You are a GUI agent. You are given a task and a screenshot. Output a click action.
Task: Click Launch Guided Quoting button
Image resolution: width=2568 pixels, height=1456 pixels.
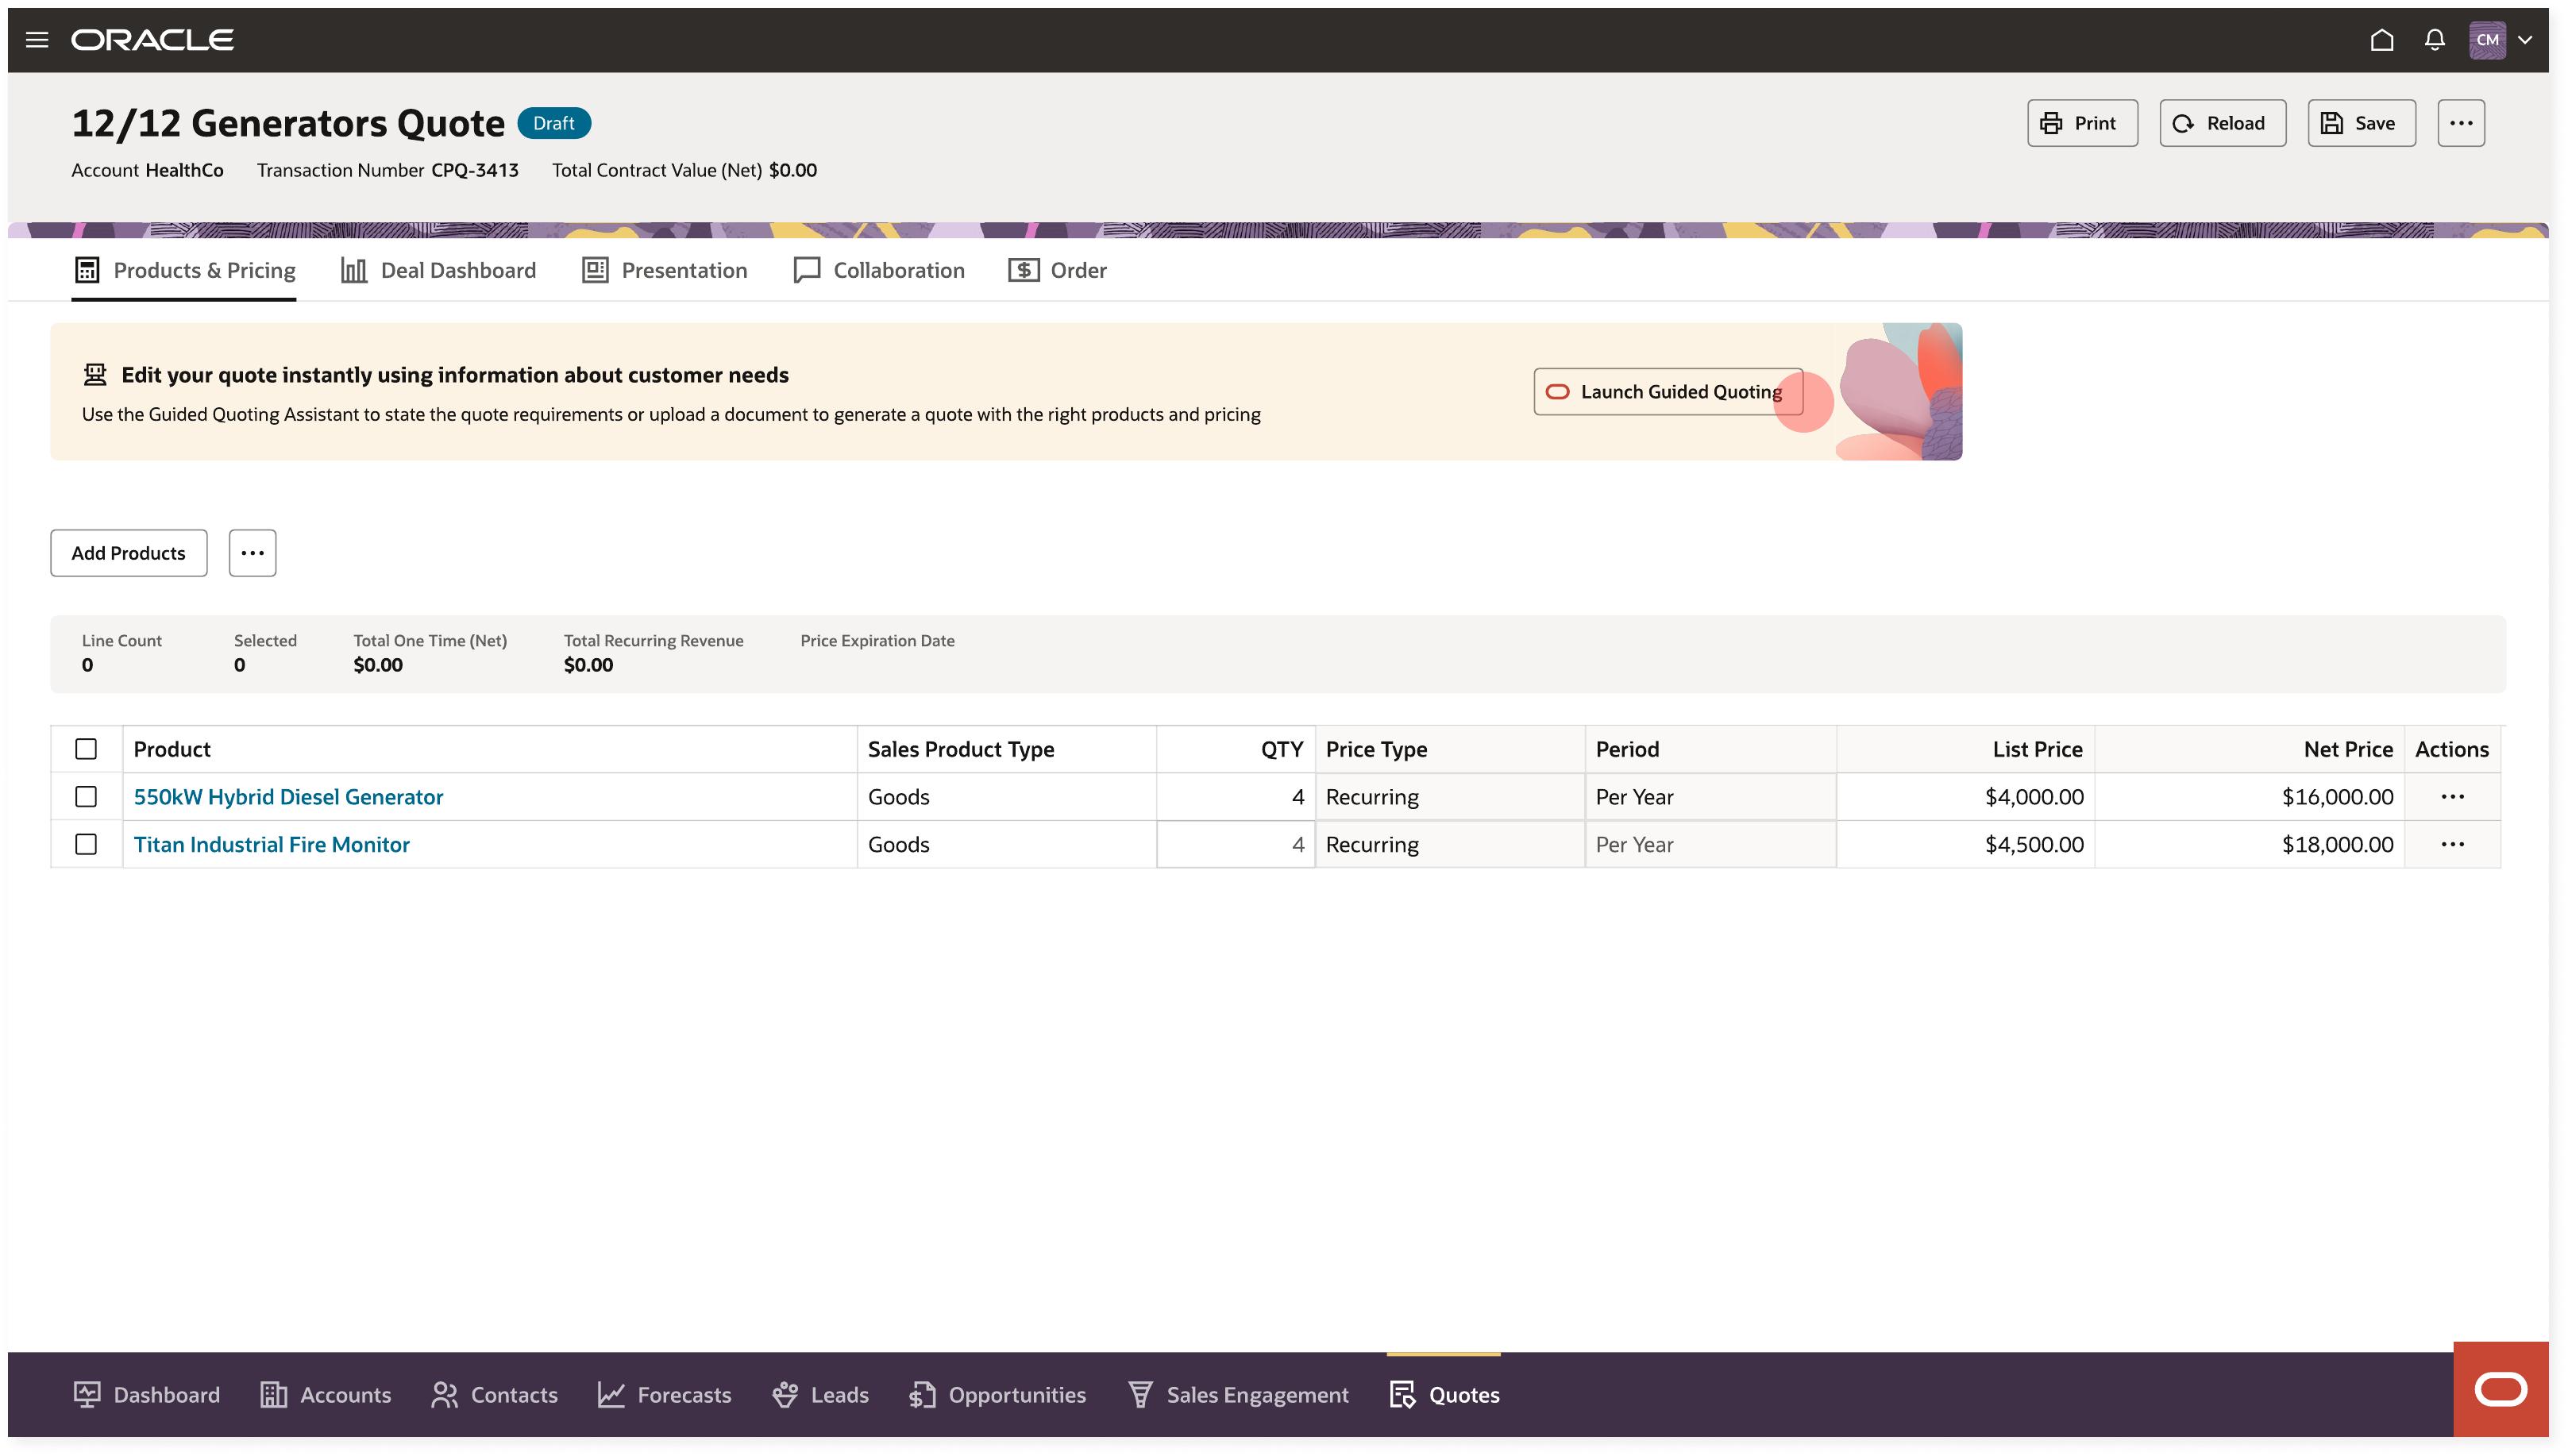(x=1667, y=392)
